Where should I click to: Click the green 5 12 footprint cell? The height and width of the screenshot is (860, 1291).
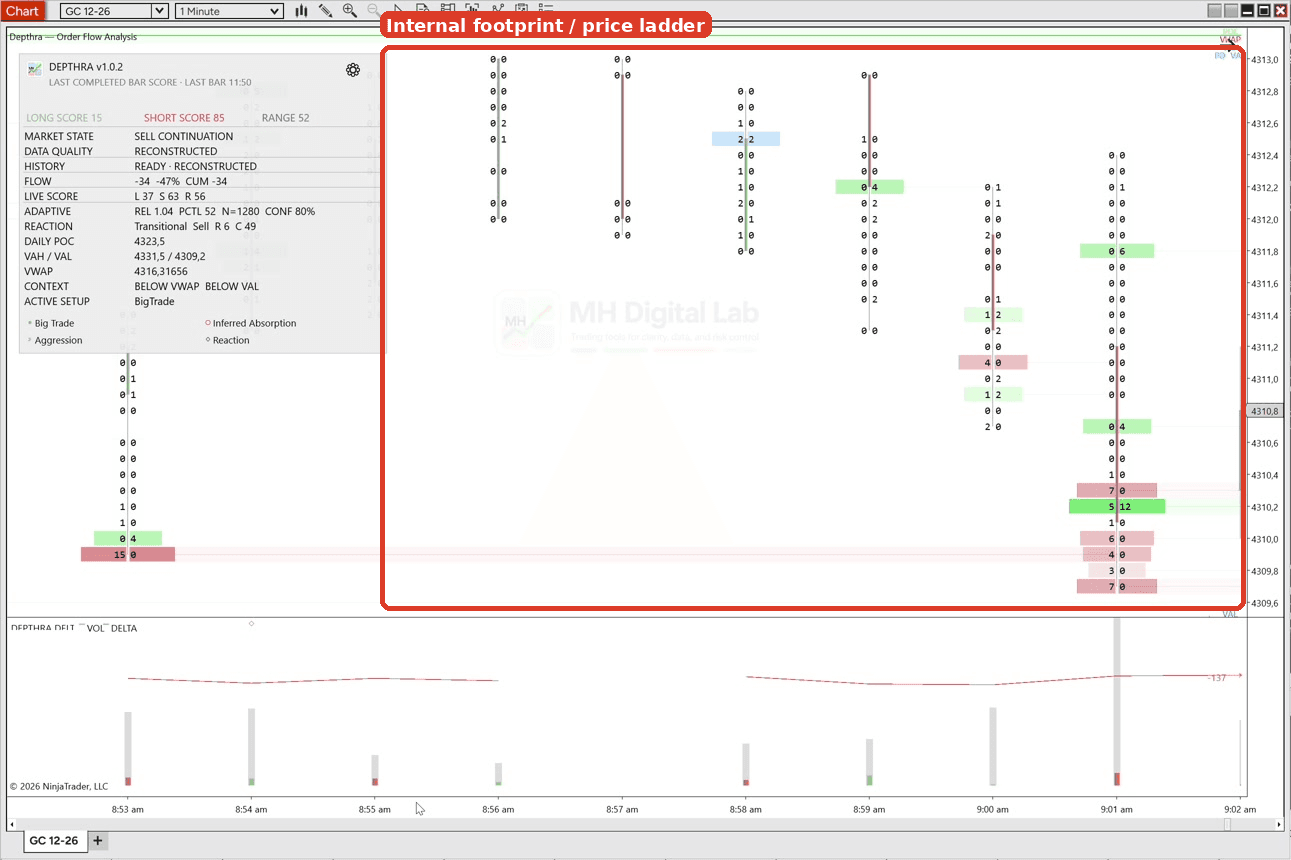click(1117, 507)
